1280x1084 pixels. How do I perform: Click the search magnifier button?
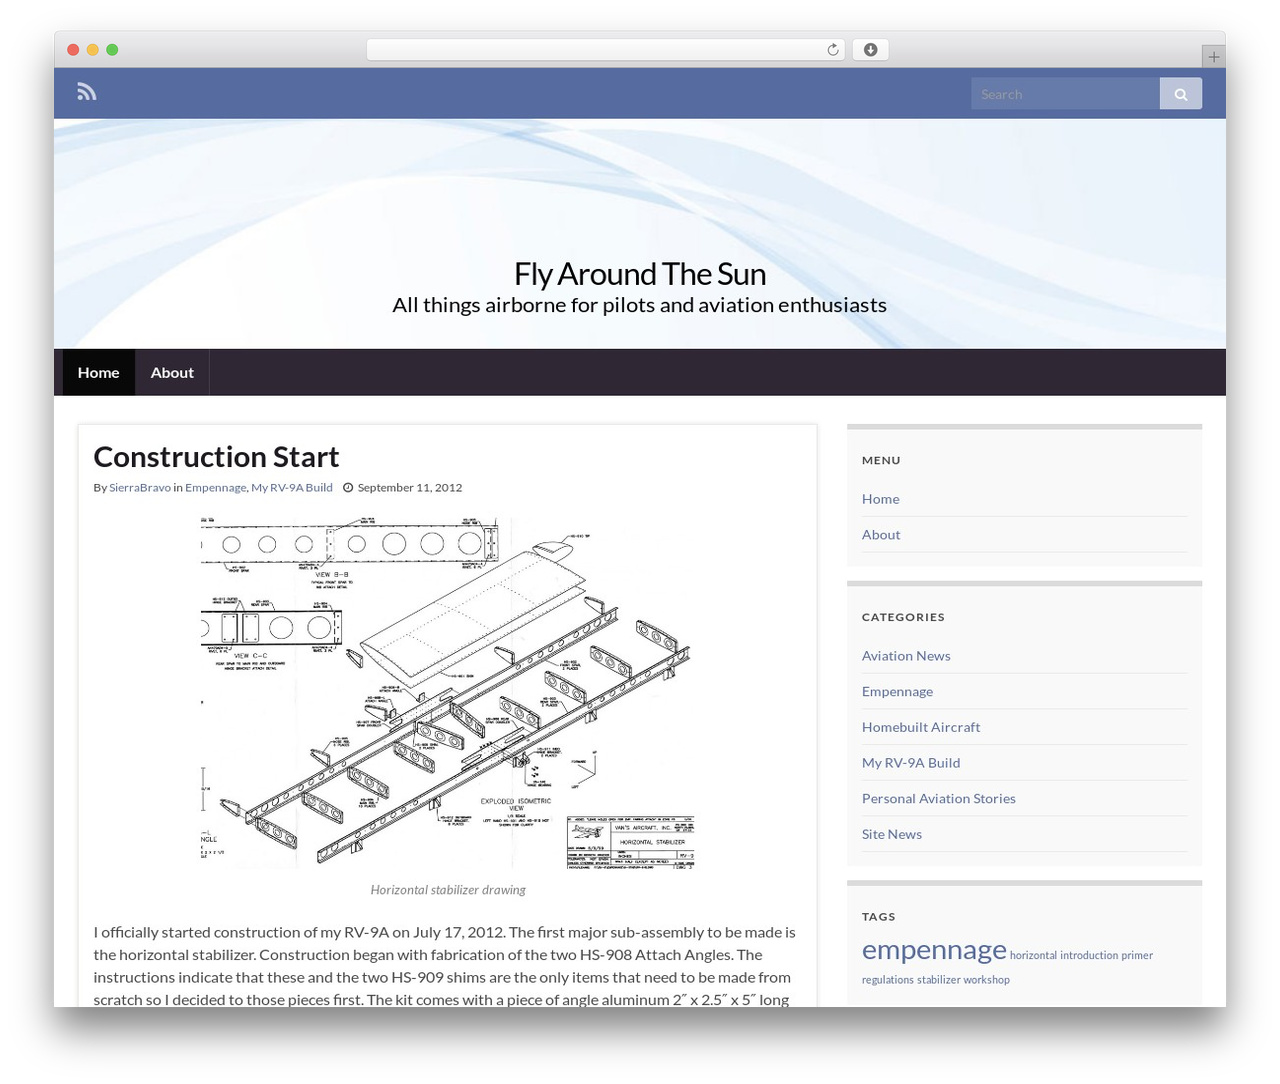1181,94
